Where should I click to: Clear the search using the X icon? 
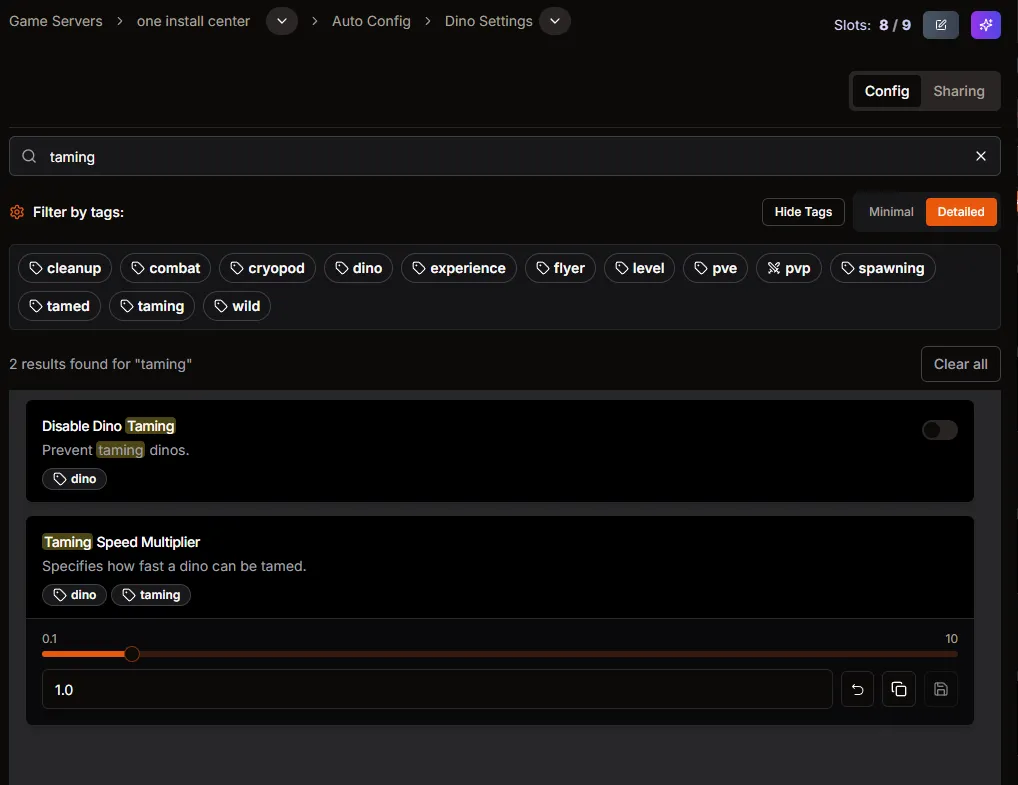980,156
